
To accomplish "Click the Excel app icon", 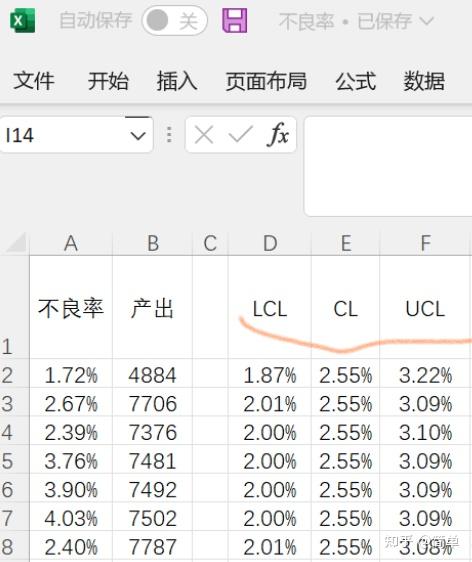I will [22, 21].
